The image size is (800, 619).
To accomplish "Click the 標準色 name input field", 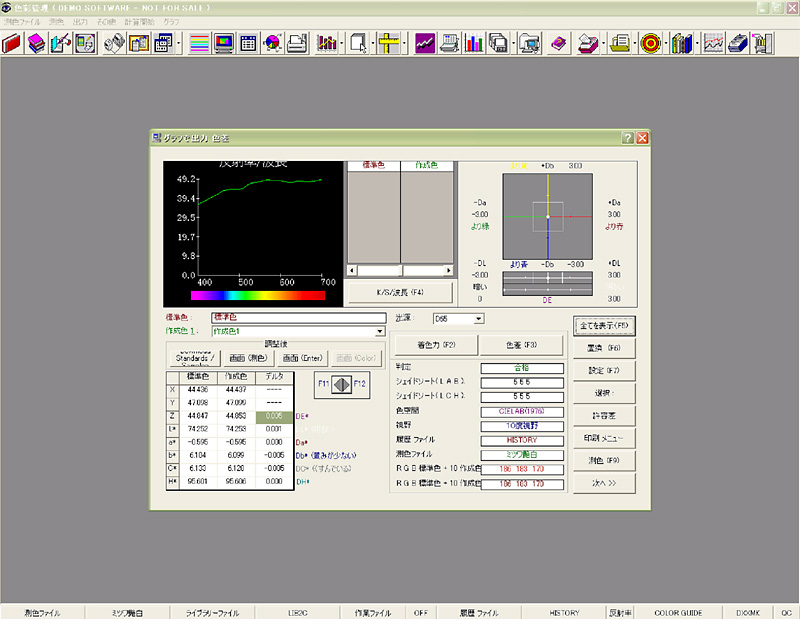I will tap(297, 317).
